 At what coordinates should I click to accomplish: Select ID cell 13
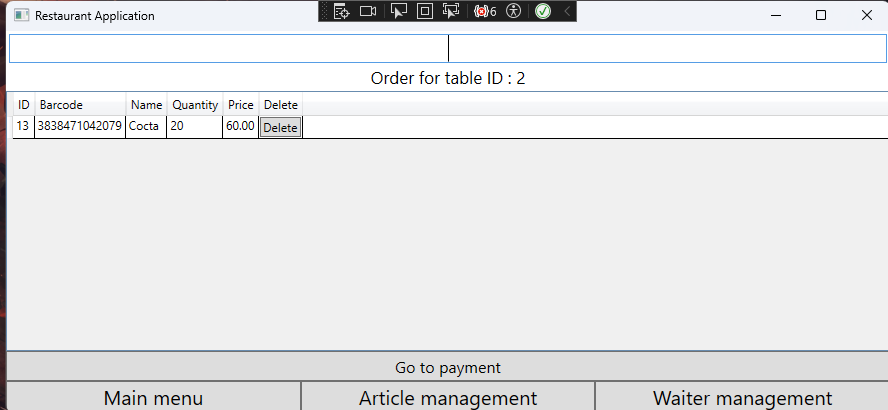tap(23, 126)
